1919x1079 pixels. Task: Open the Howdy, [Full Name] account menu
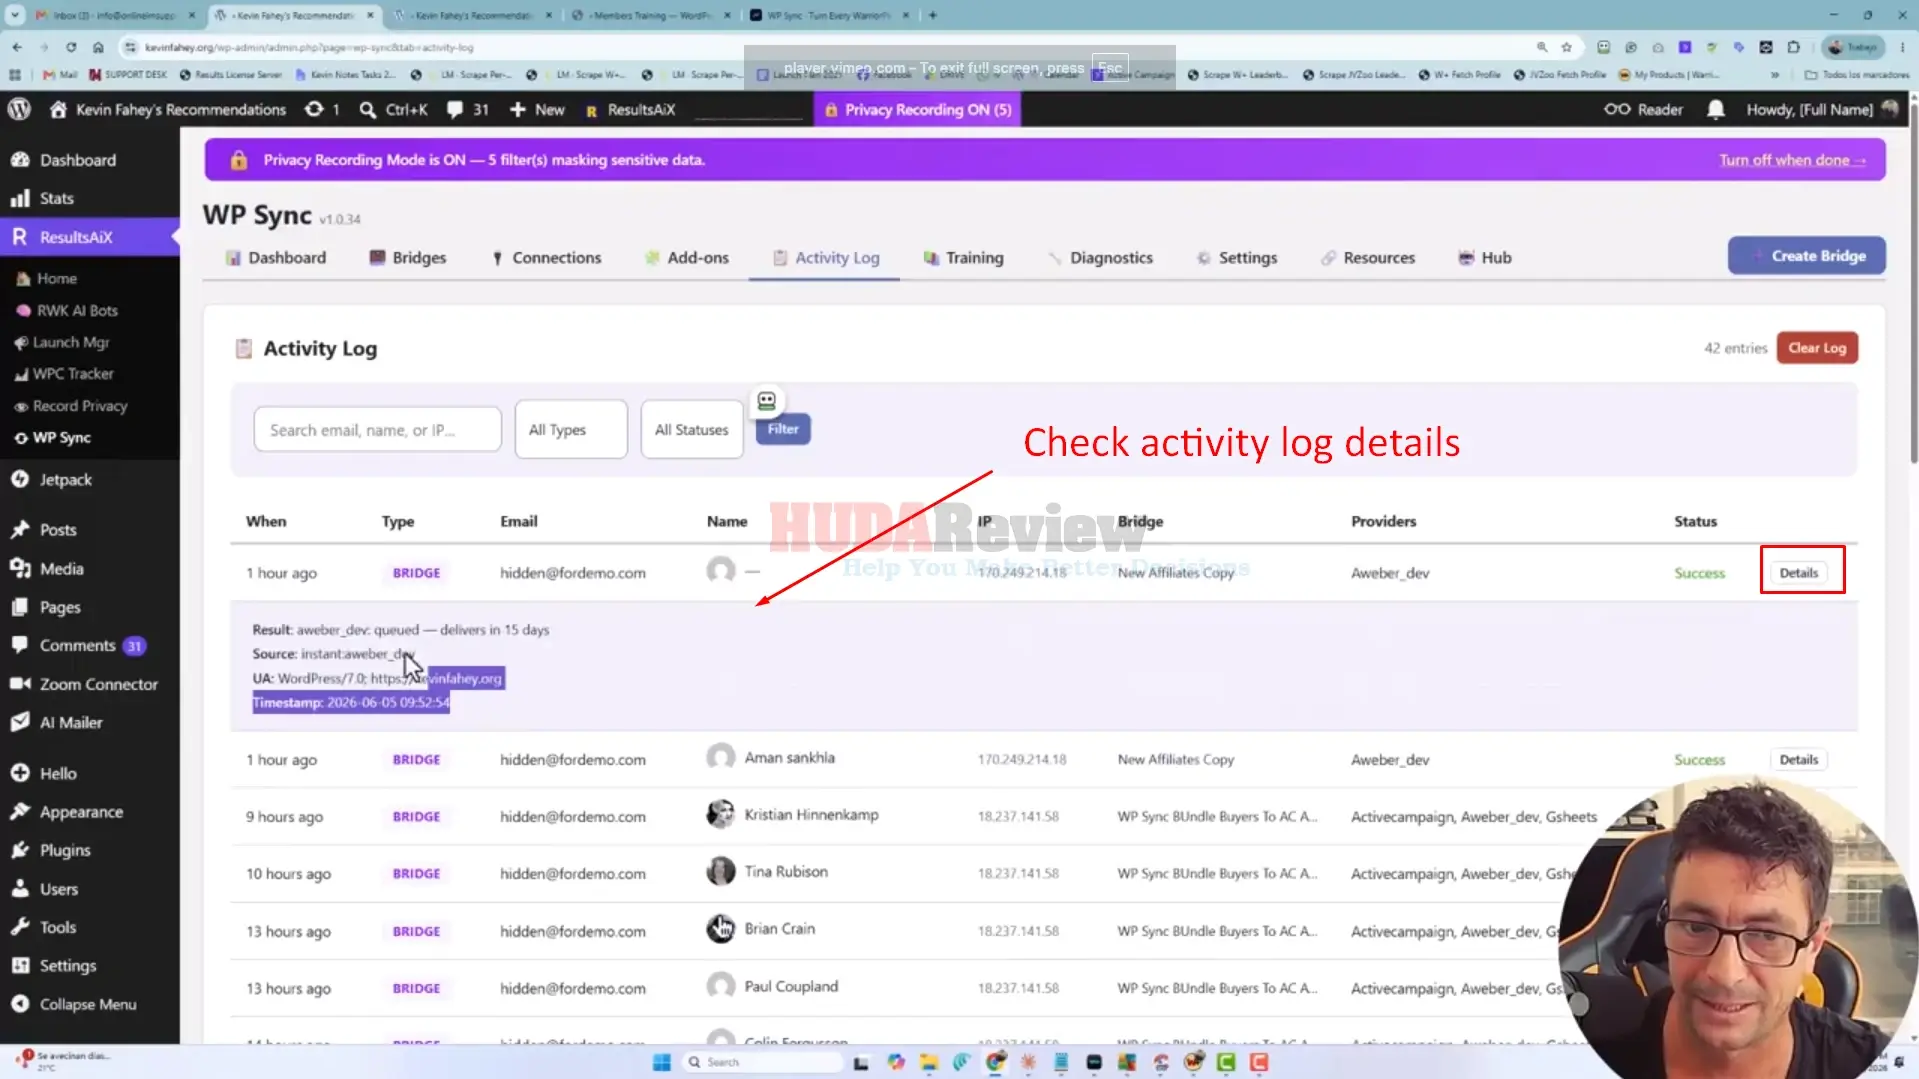click(1822, 109)
